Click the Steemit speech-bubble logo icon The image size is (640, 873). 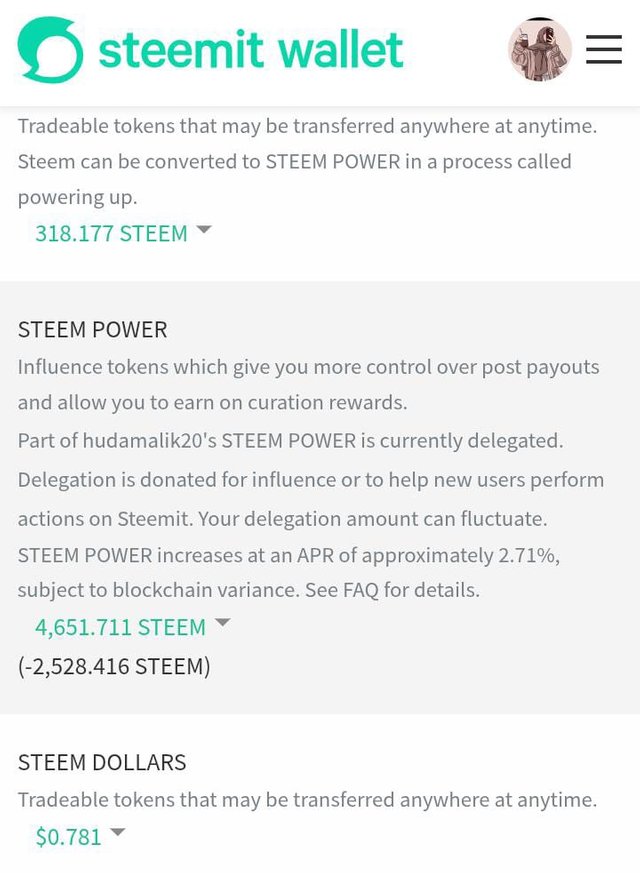pos(51,50)
